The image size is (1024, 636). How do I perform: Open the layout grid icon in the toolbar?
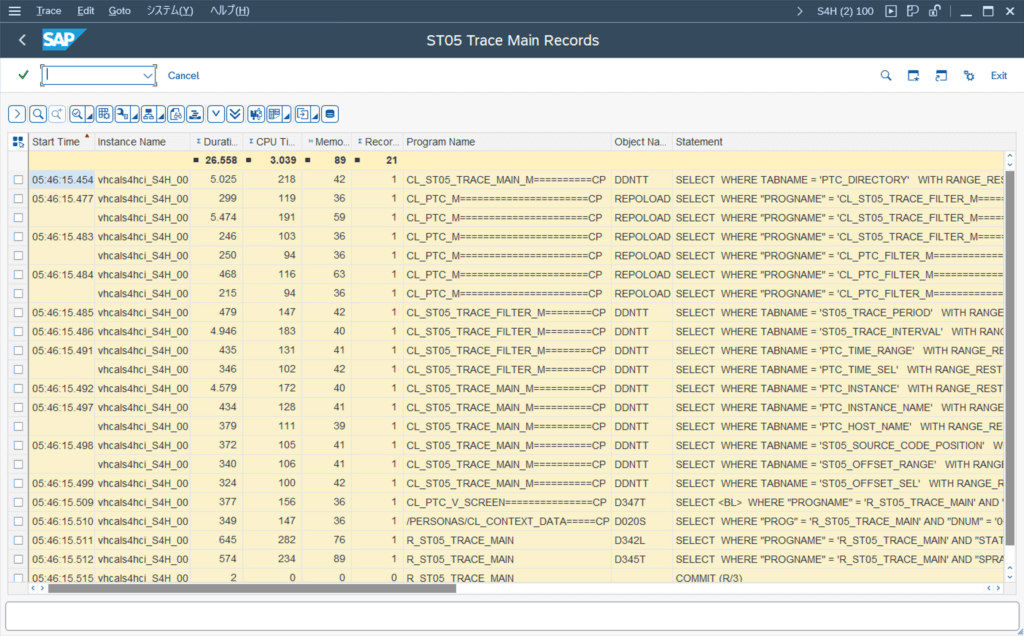104,114
